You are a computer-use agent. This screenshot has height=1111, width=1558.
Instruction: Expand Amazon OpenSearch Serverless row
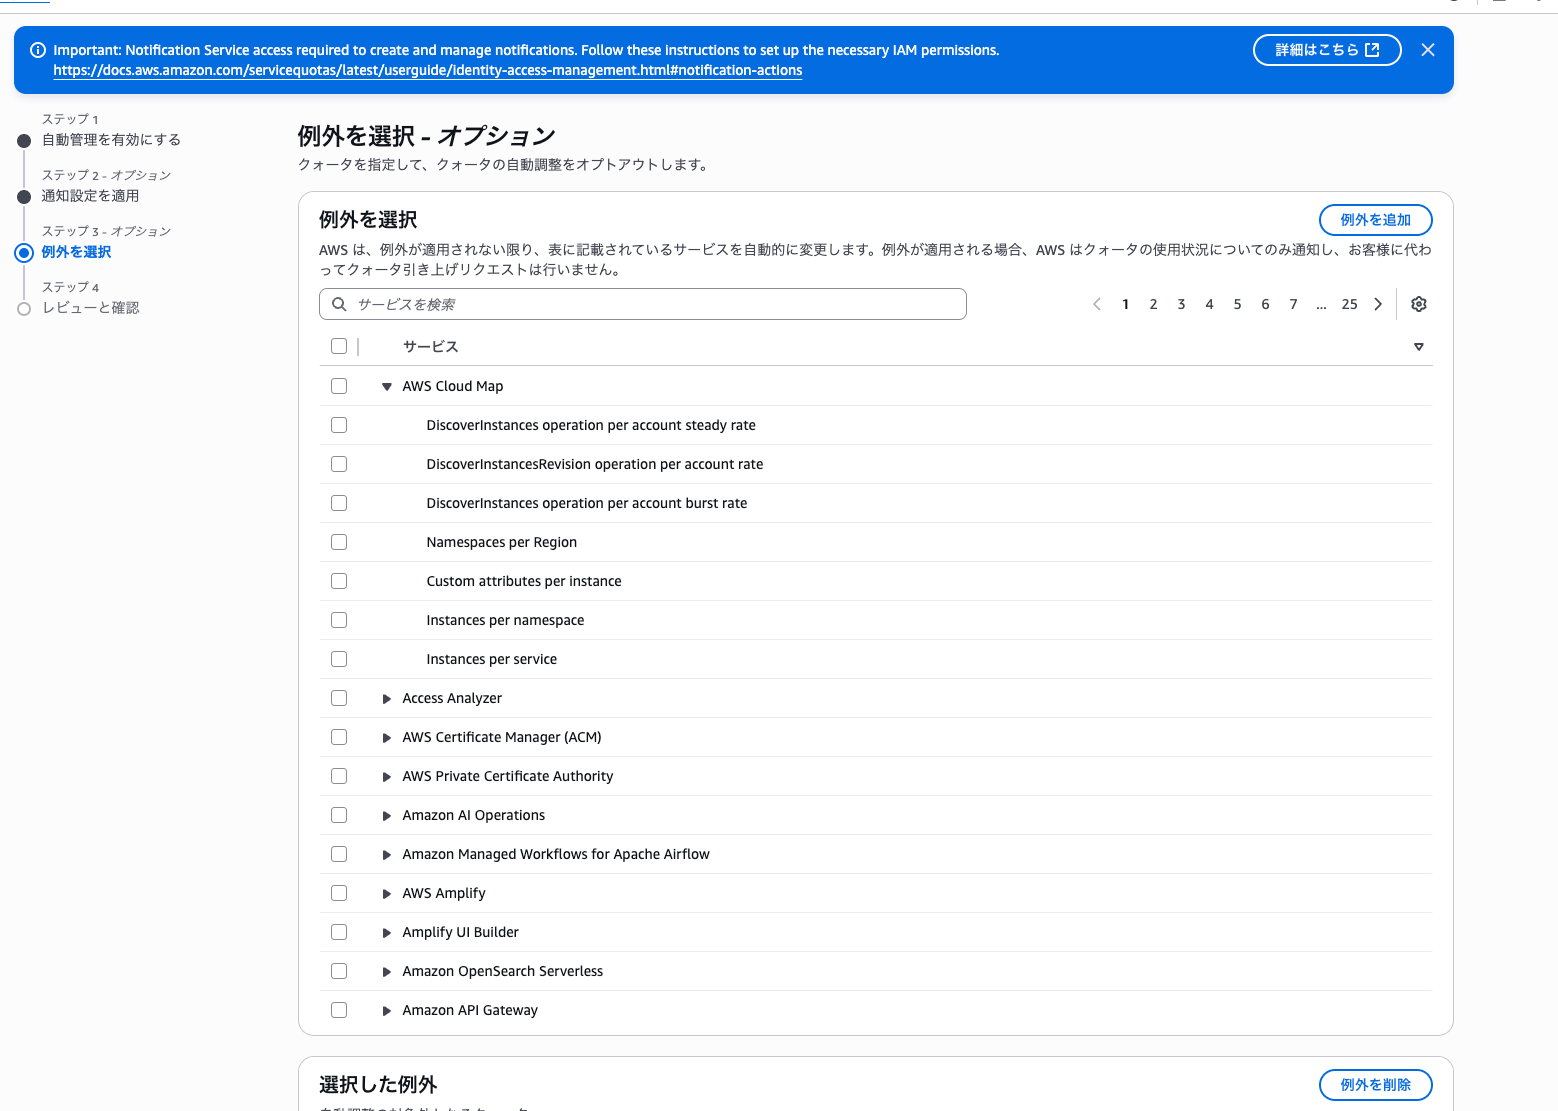pos(386,972)
